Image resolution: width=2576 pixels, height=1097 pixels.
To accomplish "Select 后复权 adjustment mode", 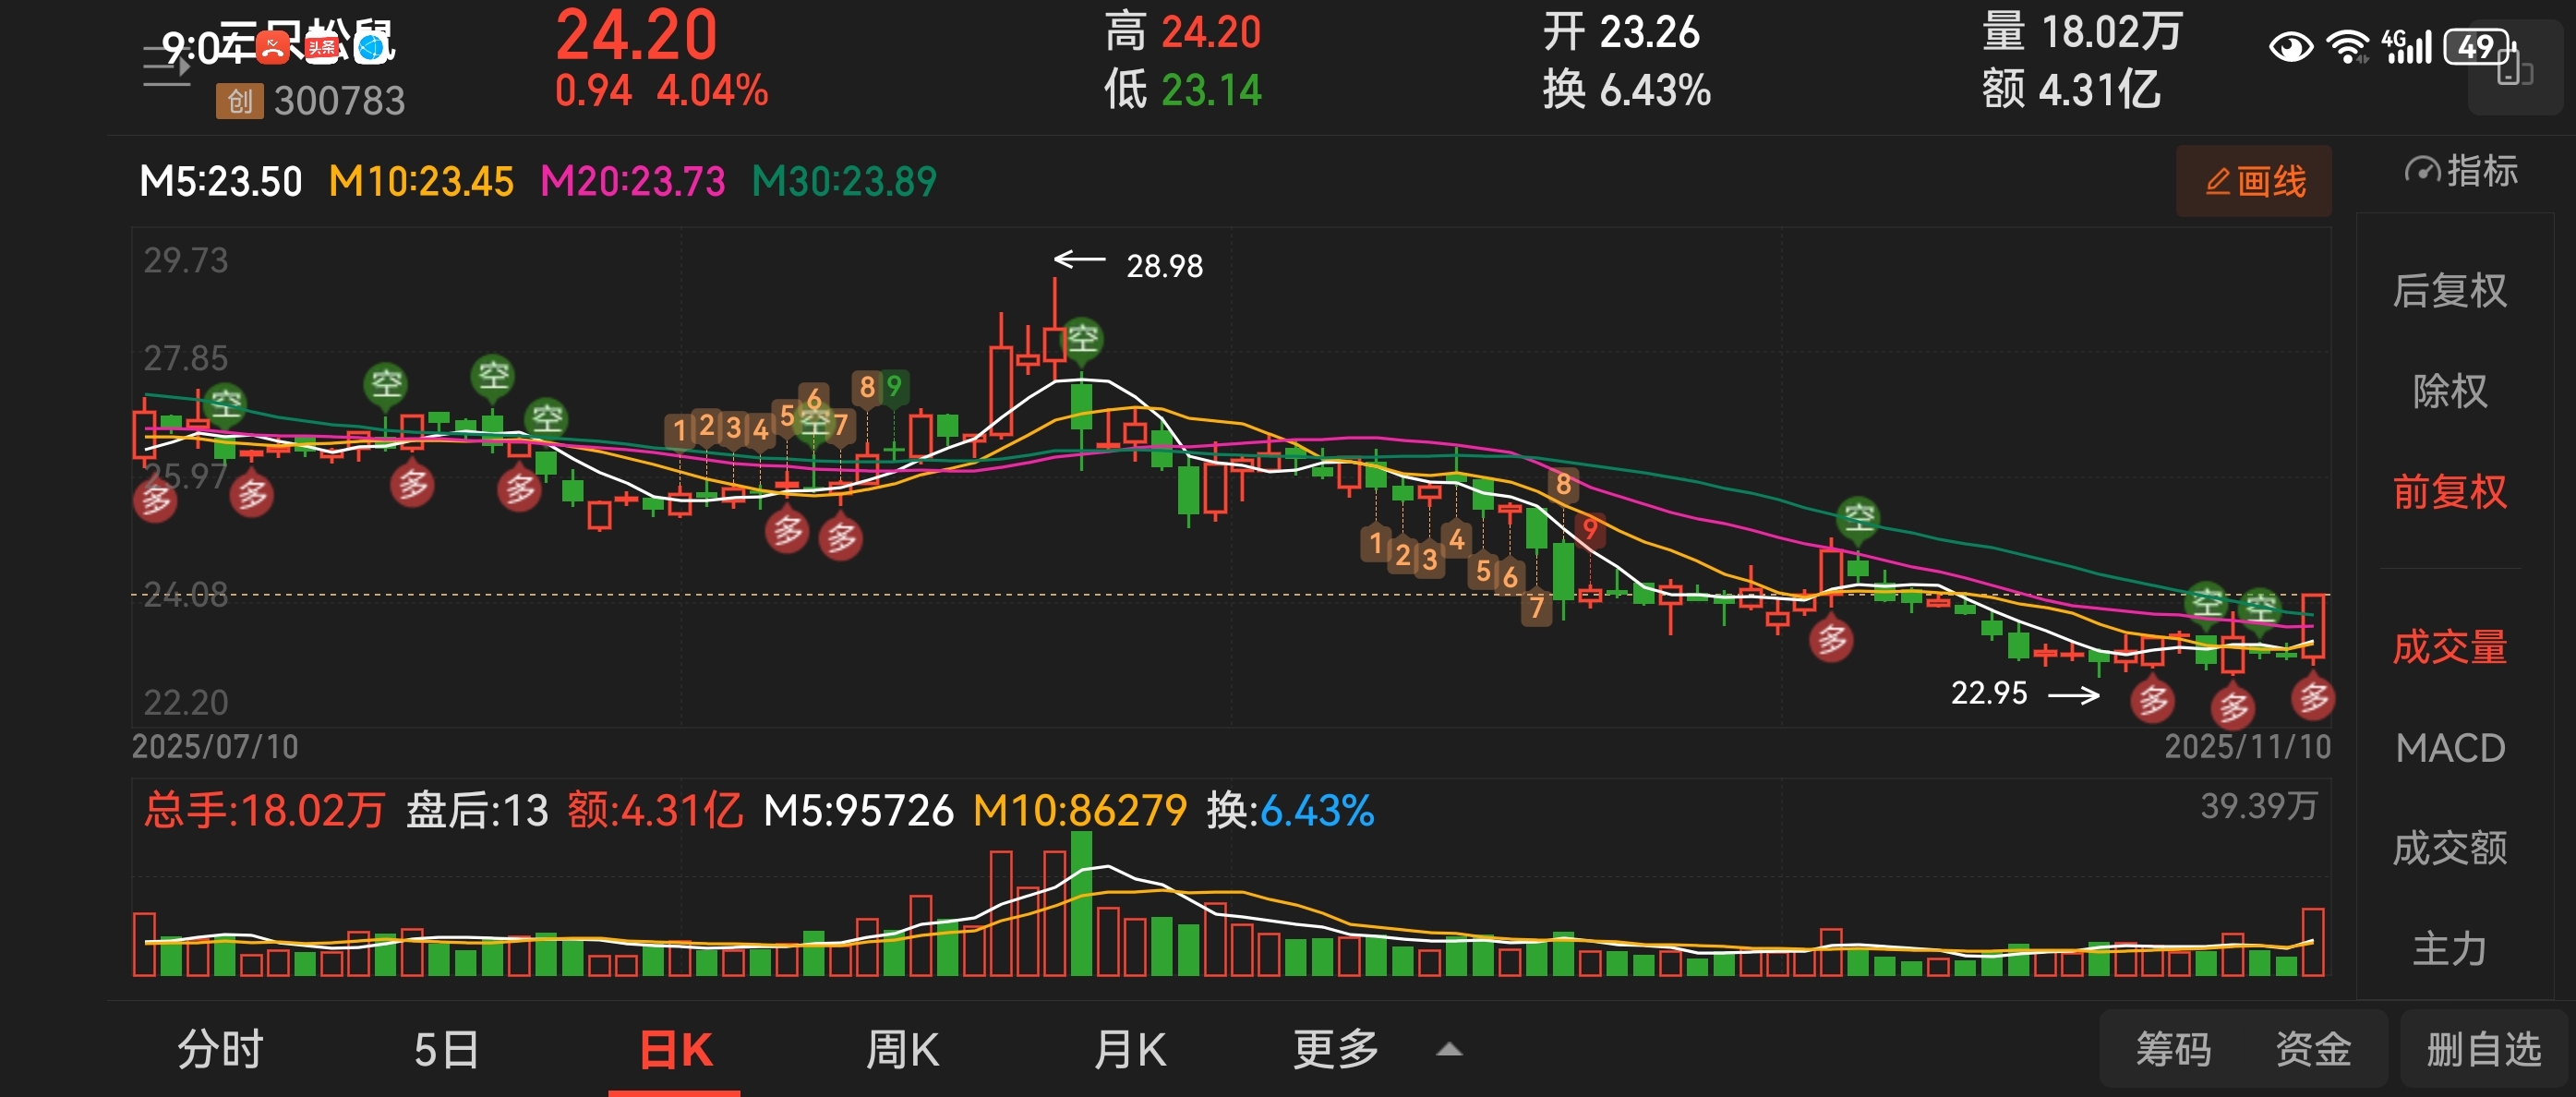I will 2449,291.
